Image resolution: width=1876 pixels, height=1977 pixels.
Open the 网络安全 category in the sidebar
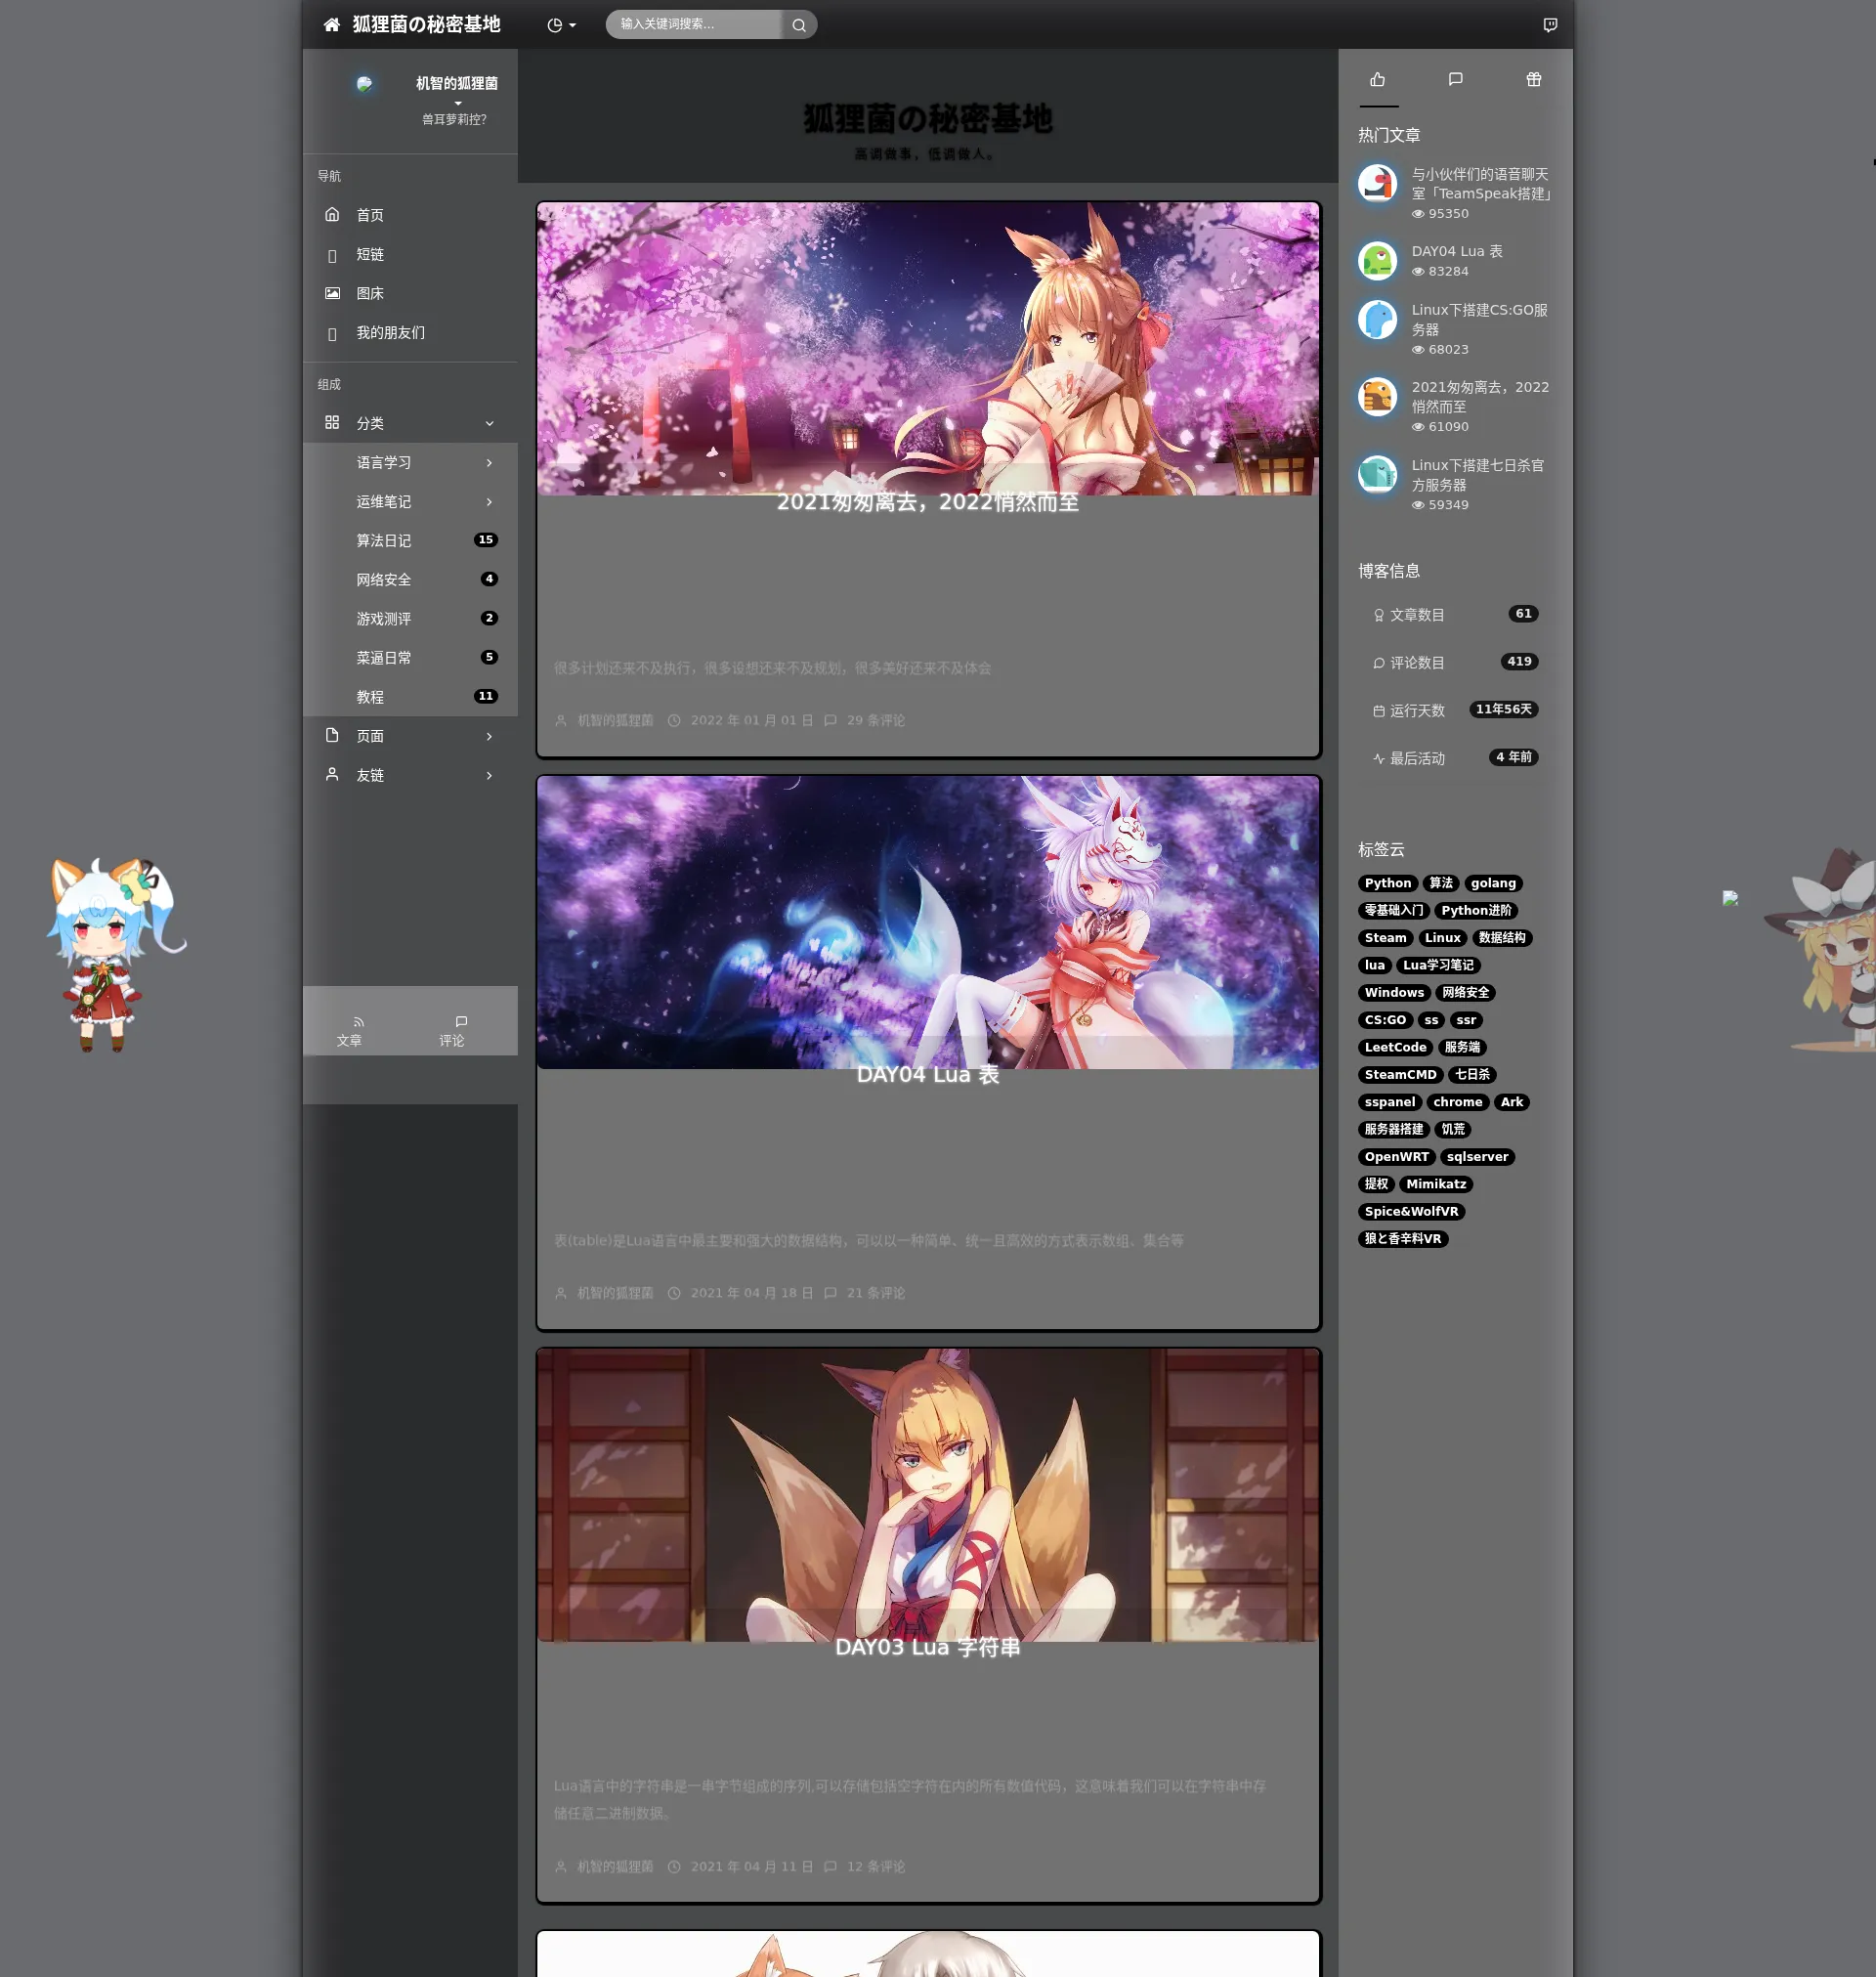[x=410, y=579]
